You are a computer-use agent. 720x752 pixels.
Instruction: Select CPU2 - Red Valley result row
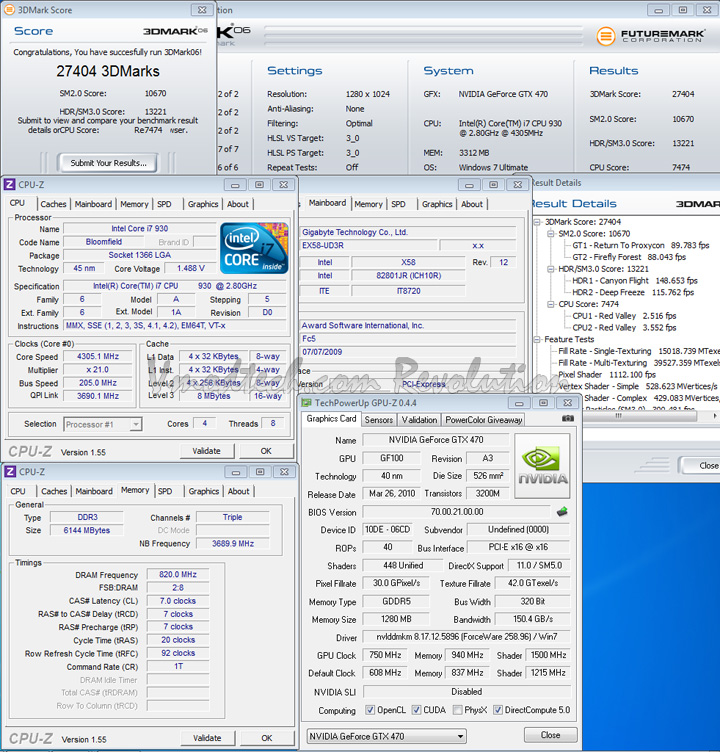click(x=624, y=328)
